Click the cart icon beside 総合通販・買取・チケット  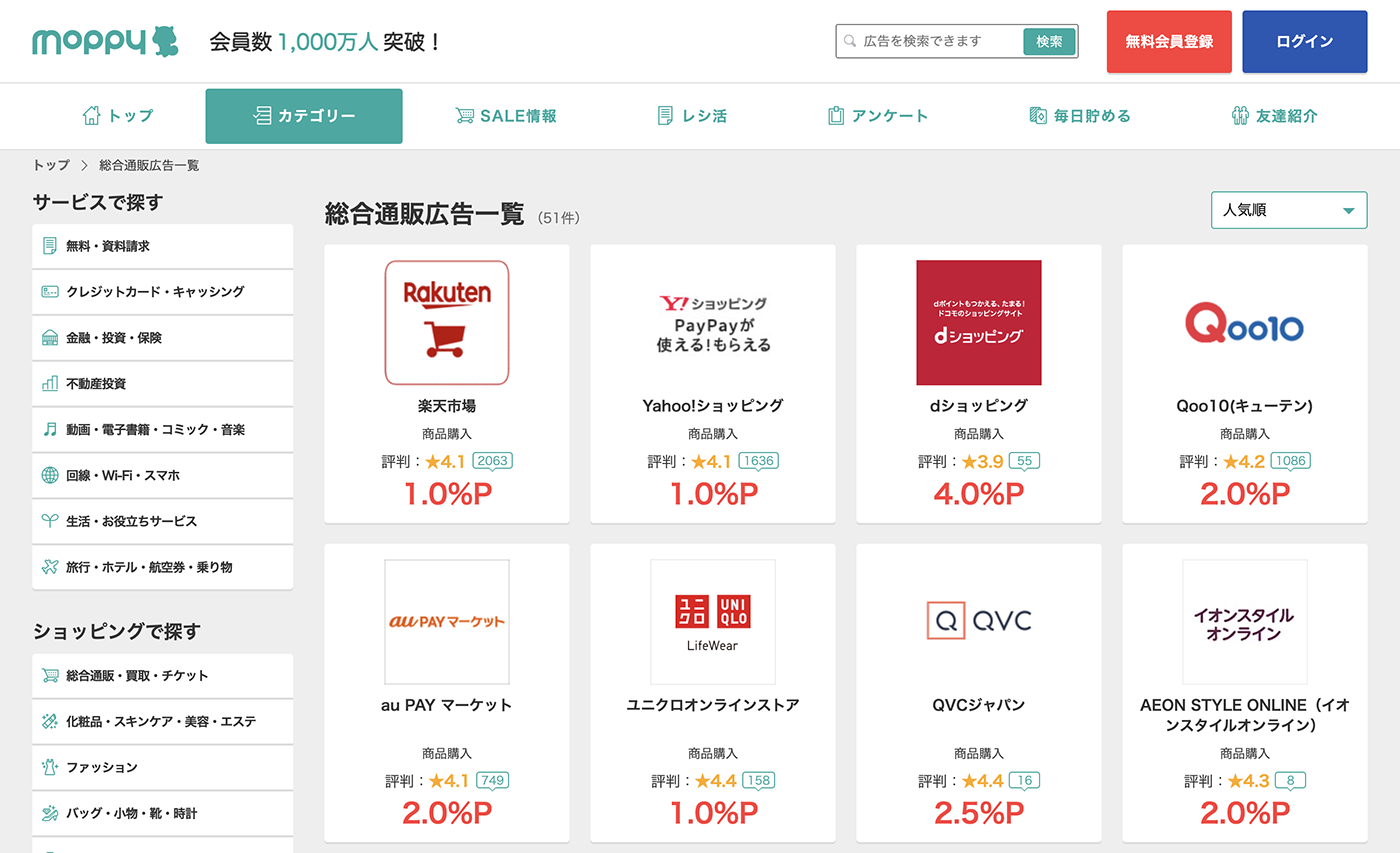50,675
